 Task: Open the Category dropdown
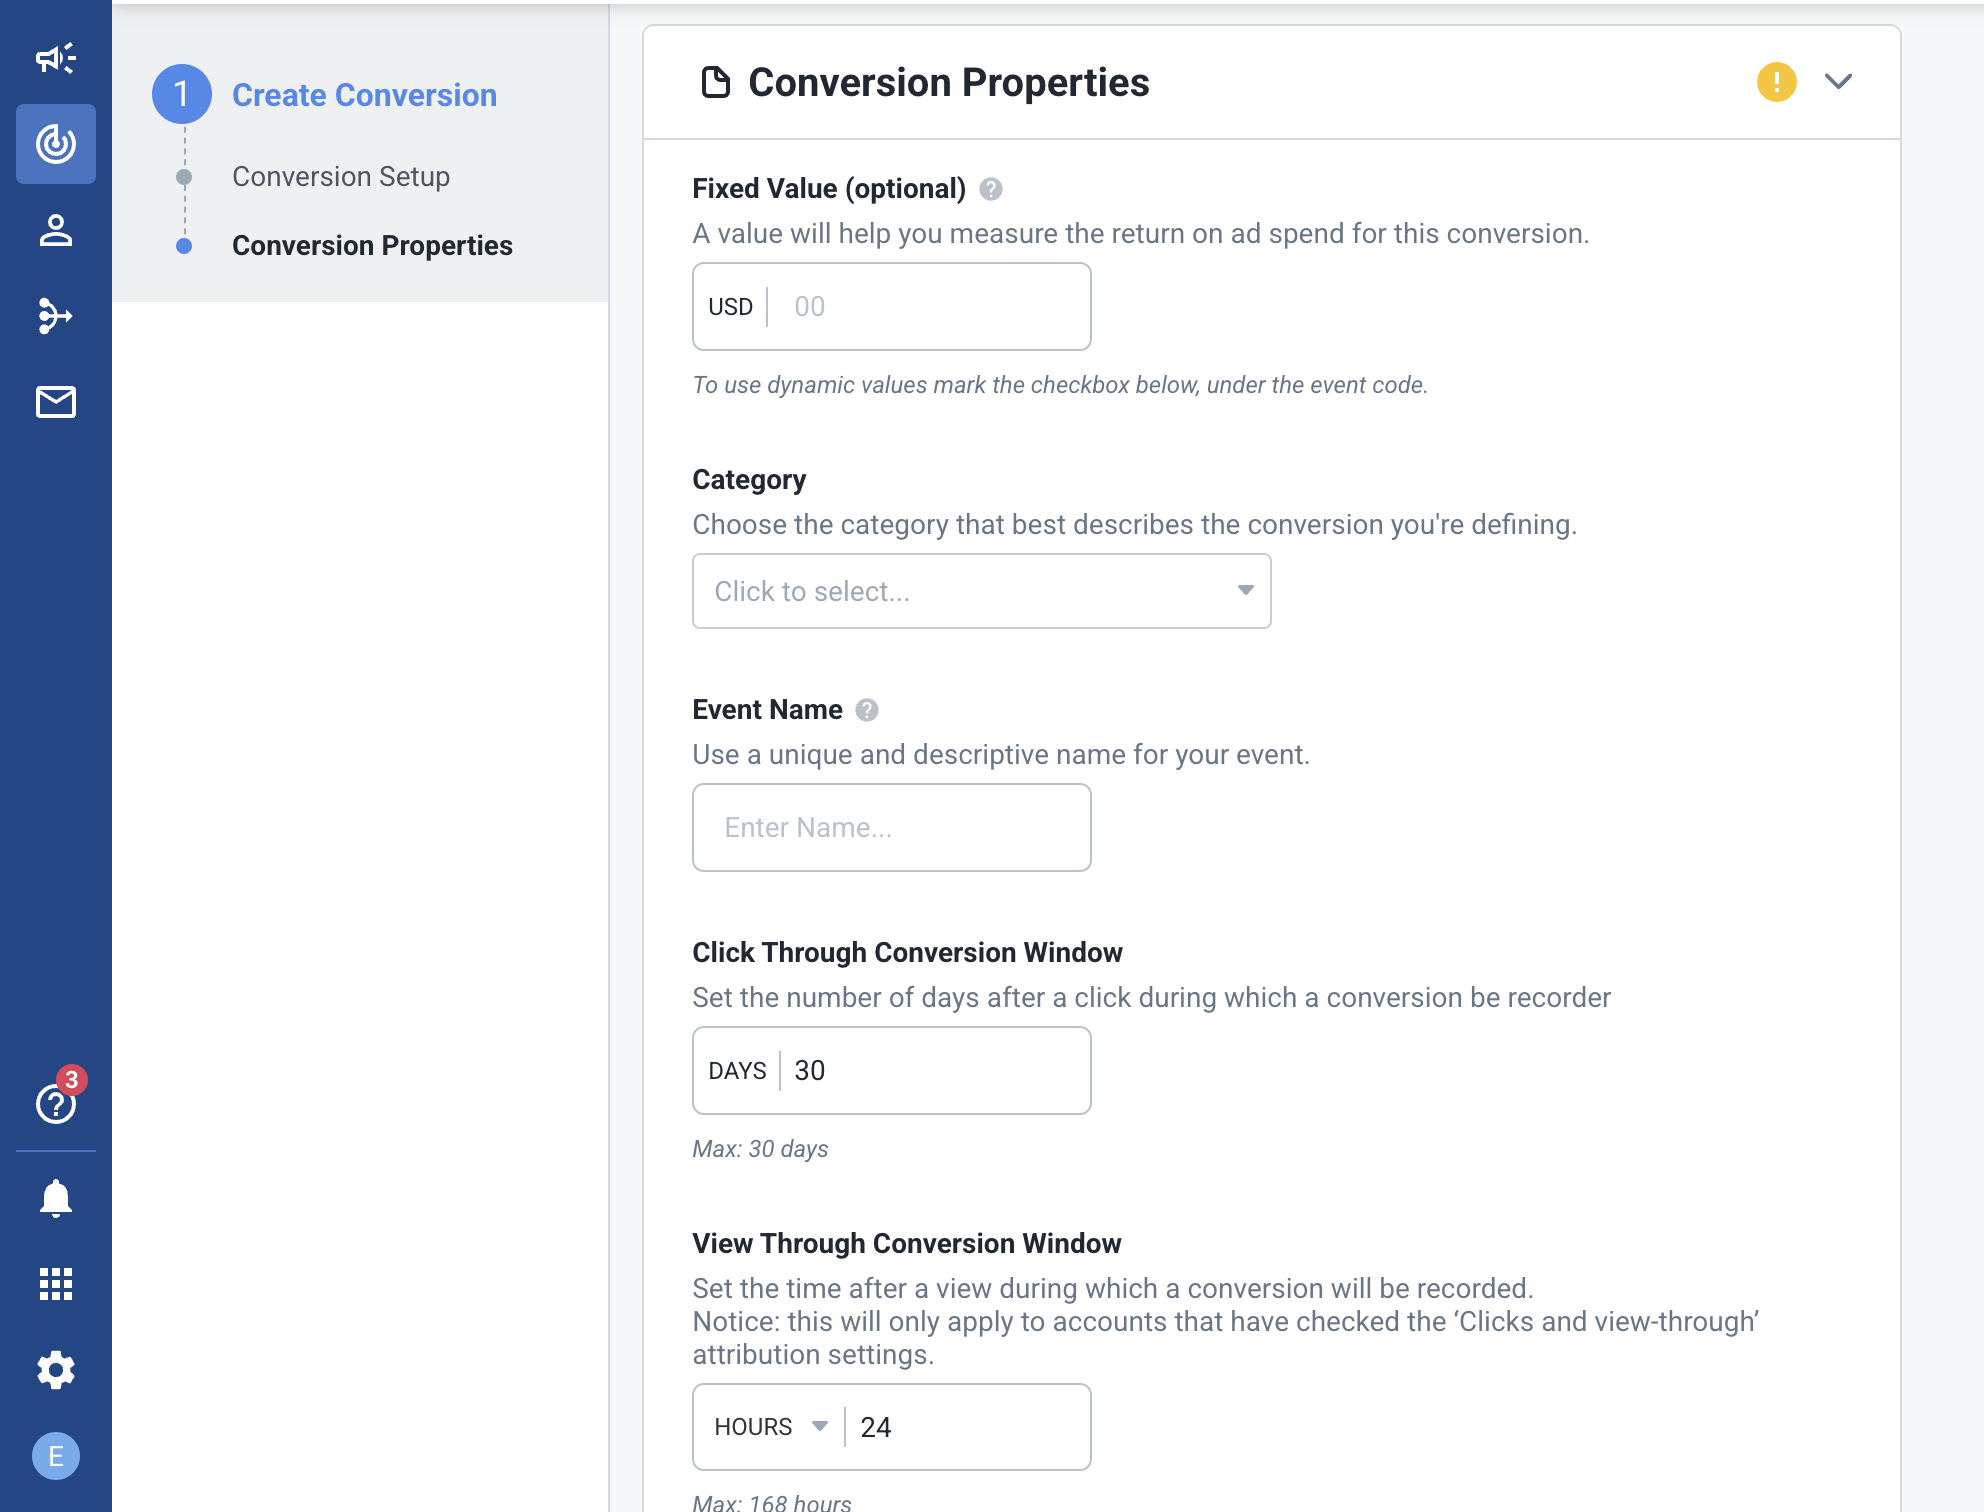point(981,591)
